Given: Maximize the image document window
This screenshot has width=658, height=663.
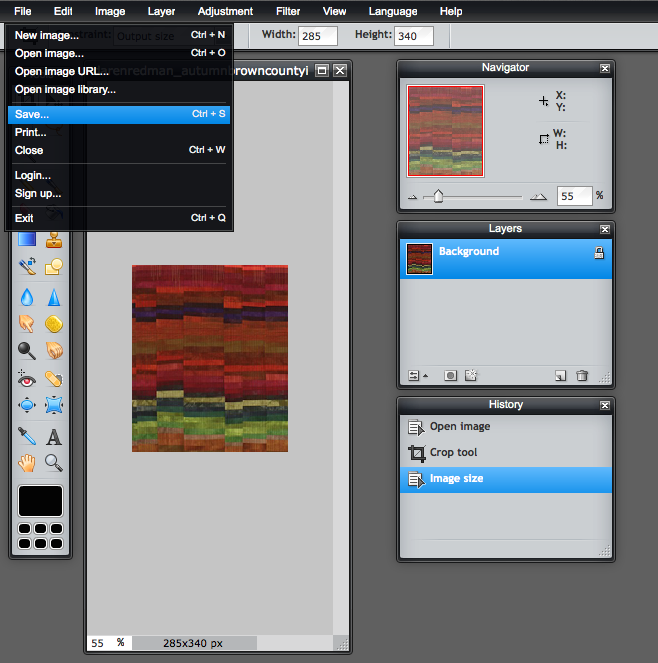Looking at the screenshot, I should (x=322, y=71).
